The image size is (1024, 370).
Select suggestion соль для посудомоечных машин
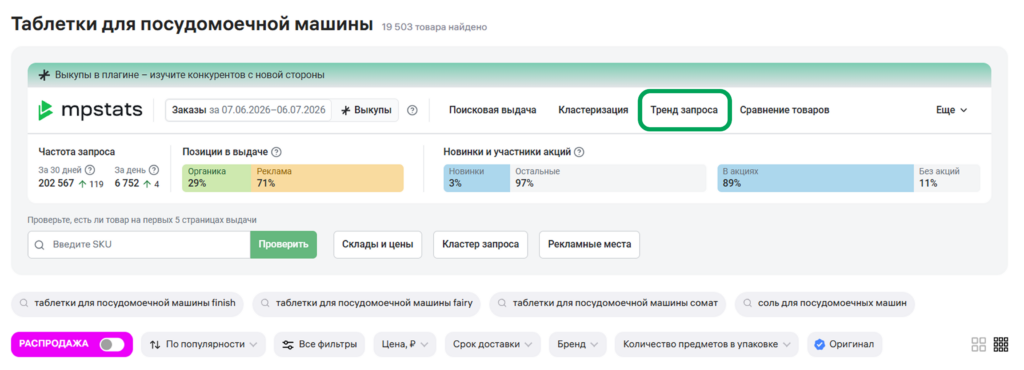[825, 303]
